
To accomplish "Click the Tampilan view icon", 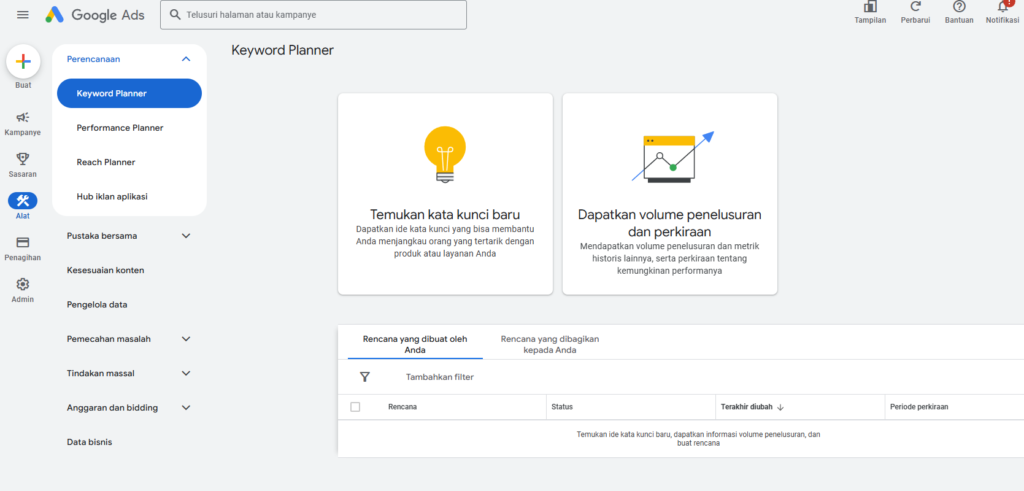I will click(870, 7).
